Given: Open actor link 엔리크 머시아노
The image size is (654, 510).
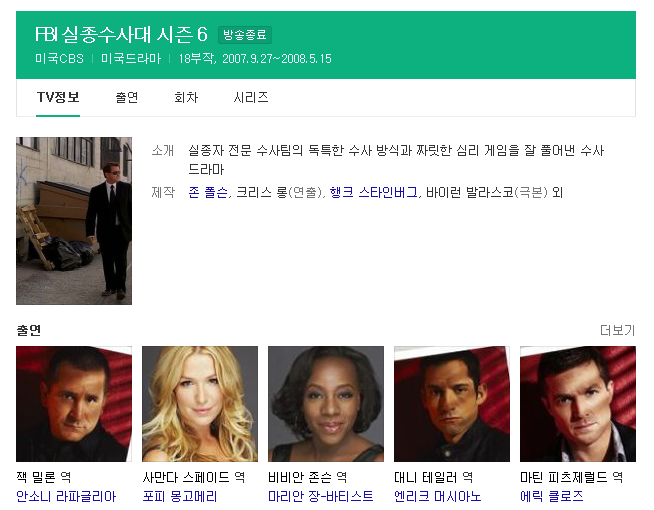Looking at the screenshot, I should point(438,496).
